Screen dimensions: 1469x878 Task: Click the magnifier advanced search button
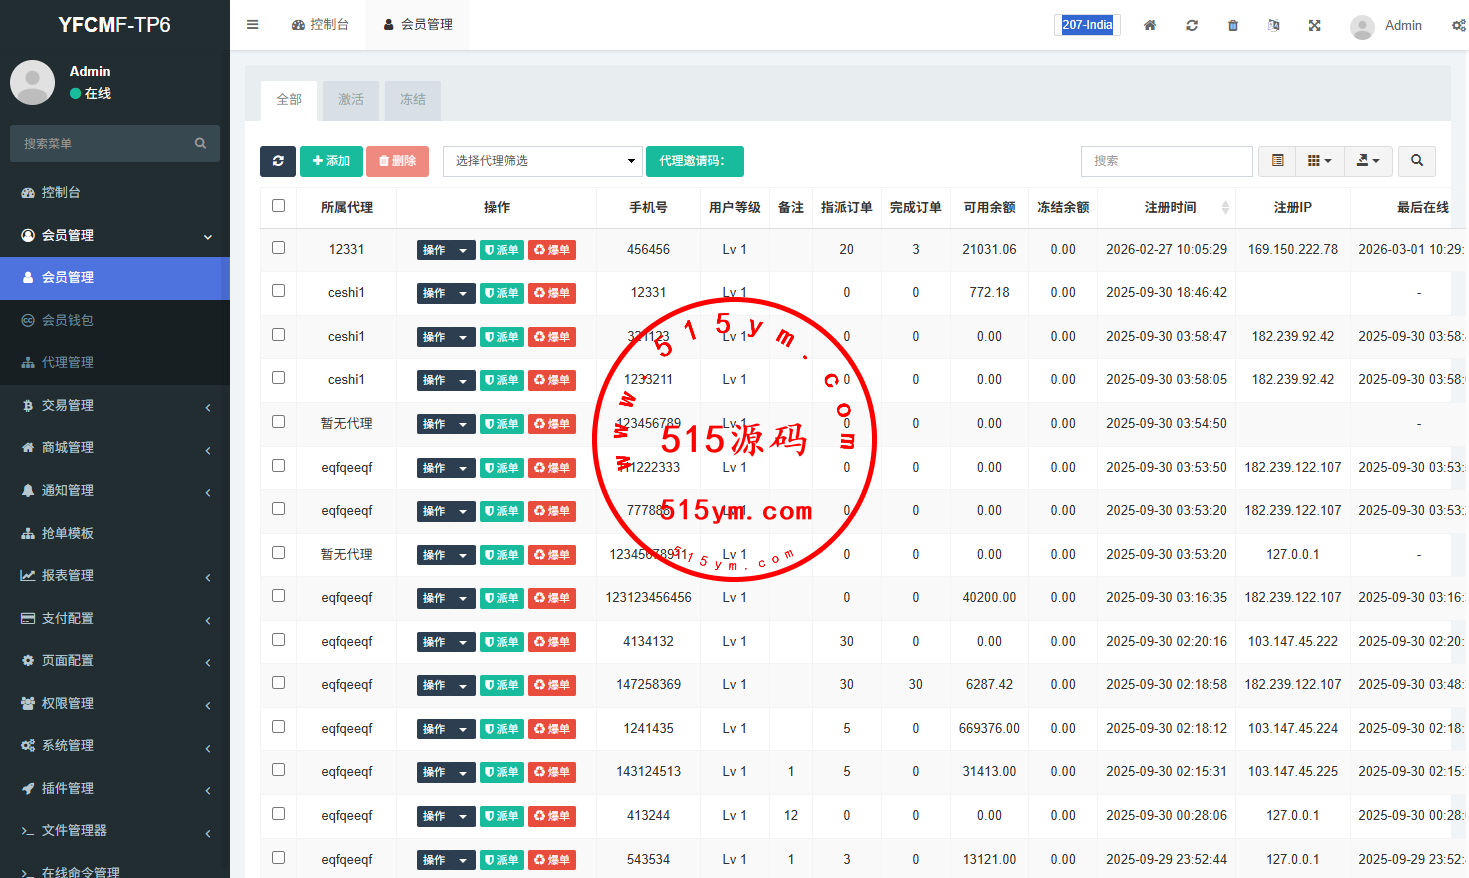pos(1417,161)
